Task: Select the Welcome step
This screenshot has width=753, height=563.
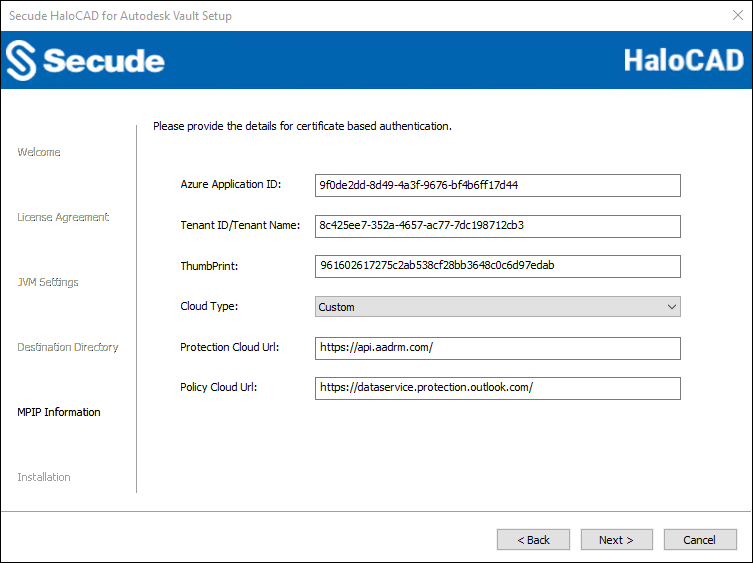Action: pos(39,152)
